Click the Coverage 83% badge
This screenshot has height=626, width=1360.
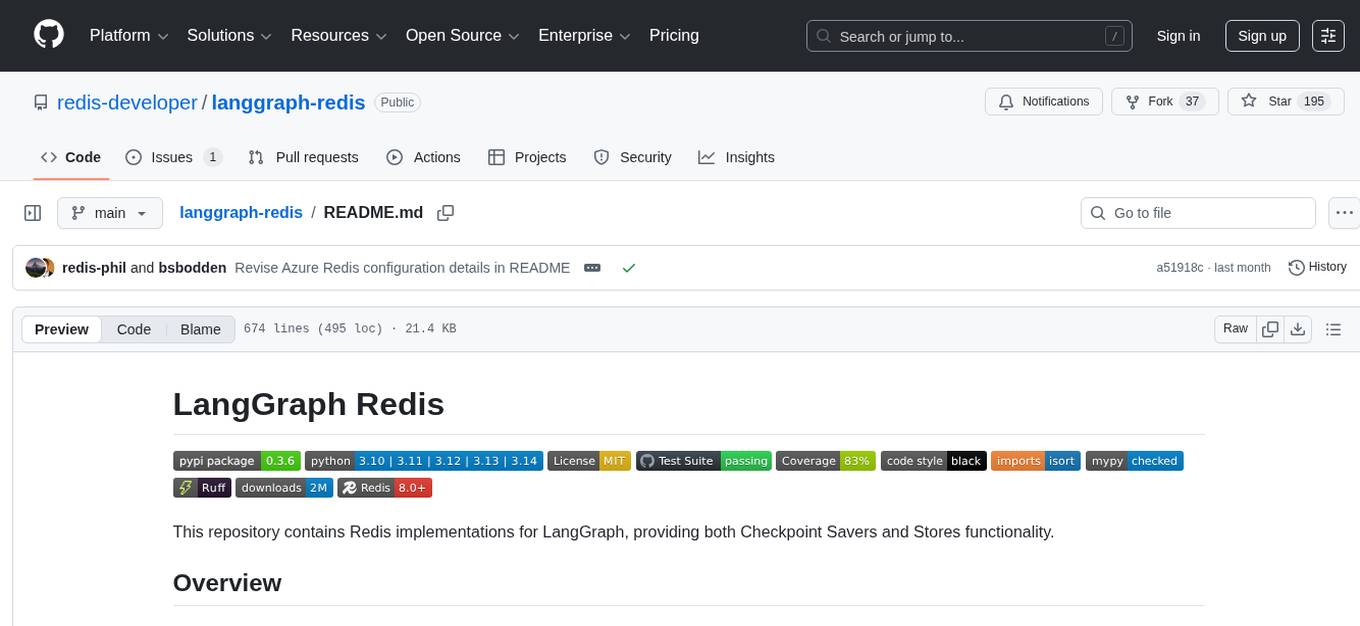coord(826,461)
